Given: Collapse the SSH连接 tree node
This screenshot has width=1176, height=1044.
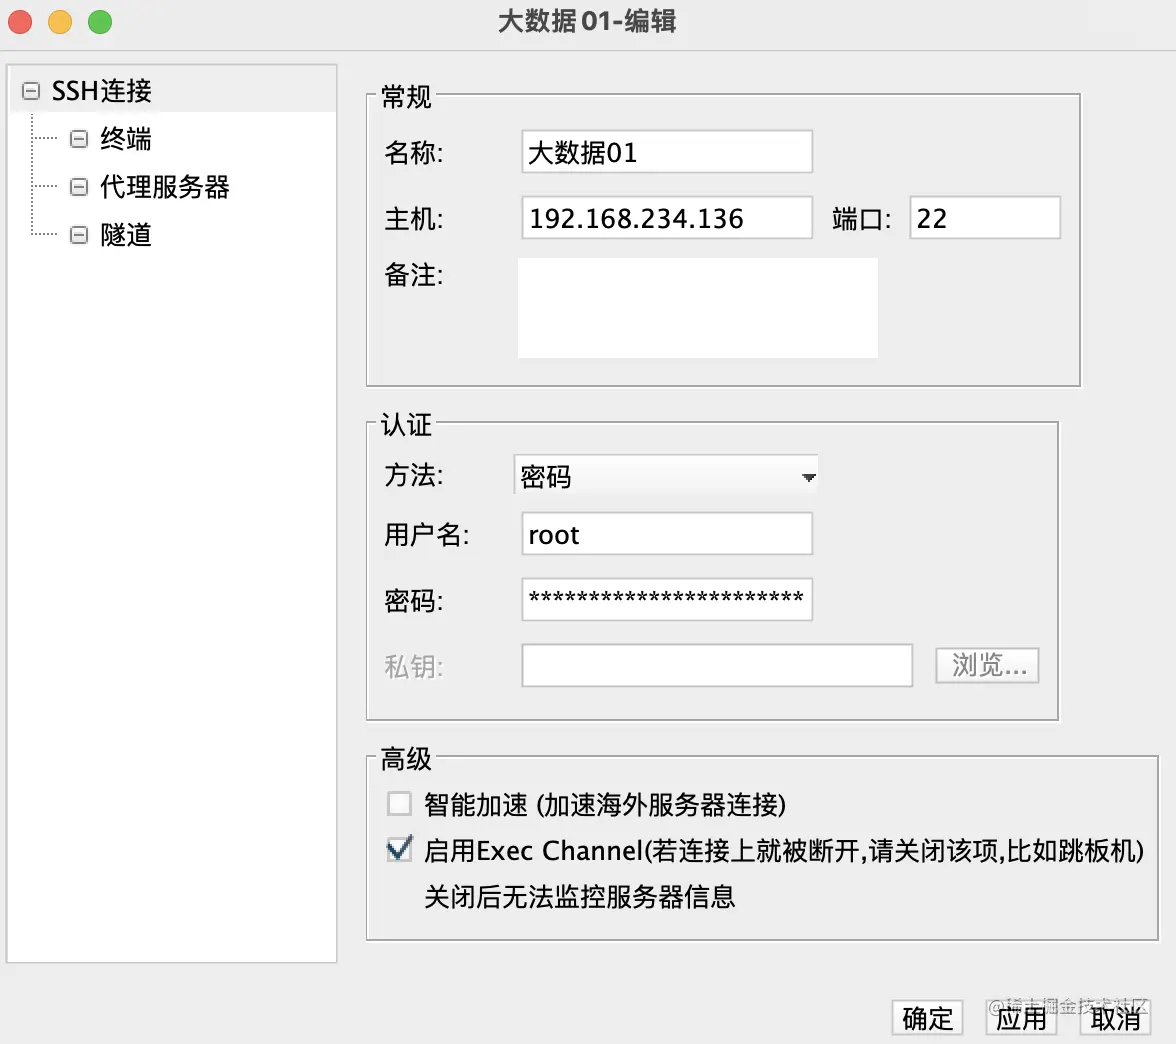Looking at the screenshot, I should (31, 92).
